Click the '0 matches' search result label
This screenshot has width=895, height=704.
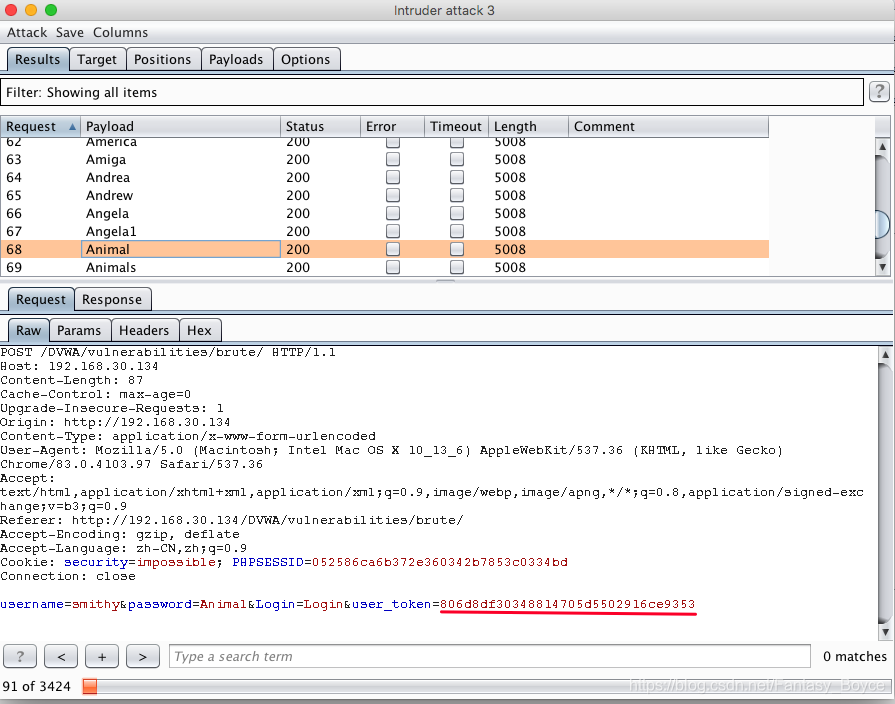click(854, 656)
